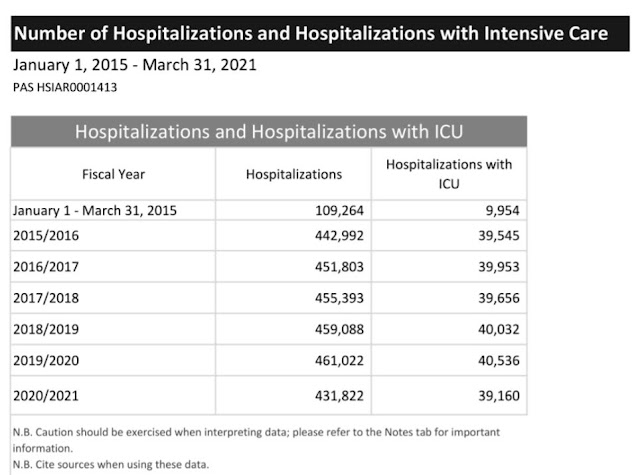Click the January 1 - March 31, 2015 row label
This screenshot has width=638, height=475.
95,210
